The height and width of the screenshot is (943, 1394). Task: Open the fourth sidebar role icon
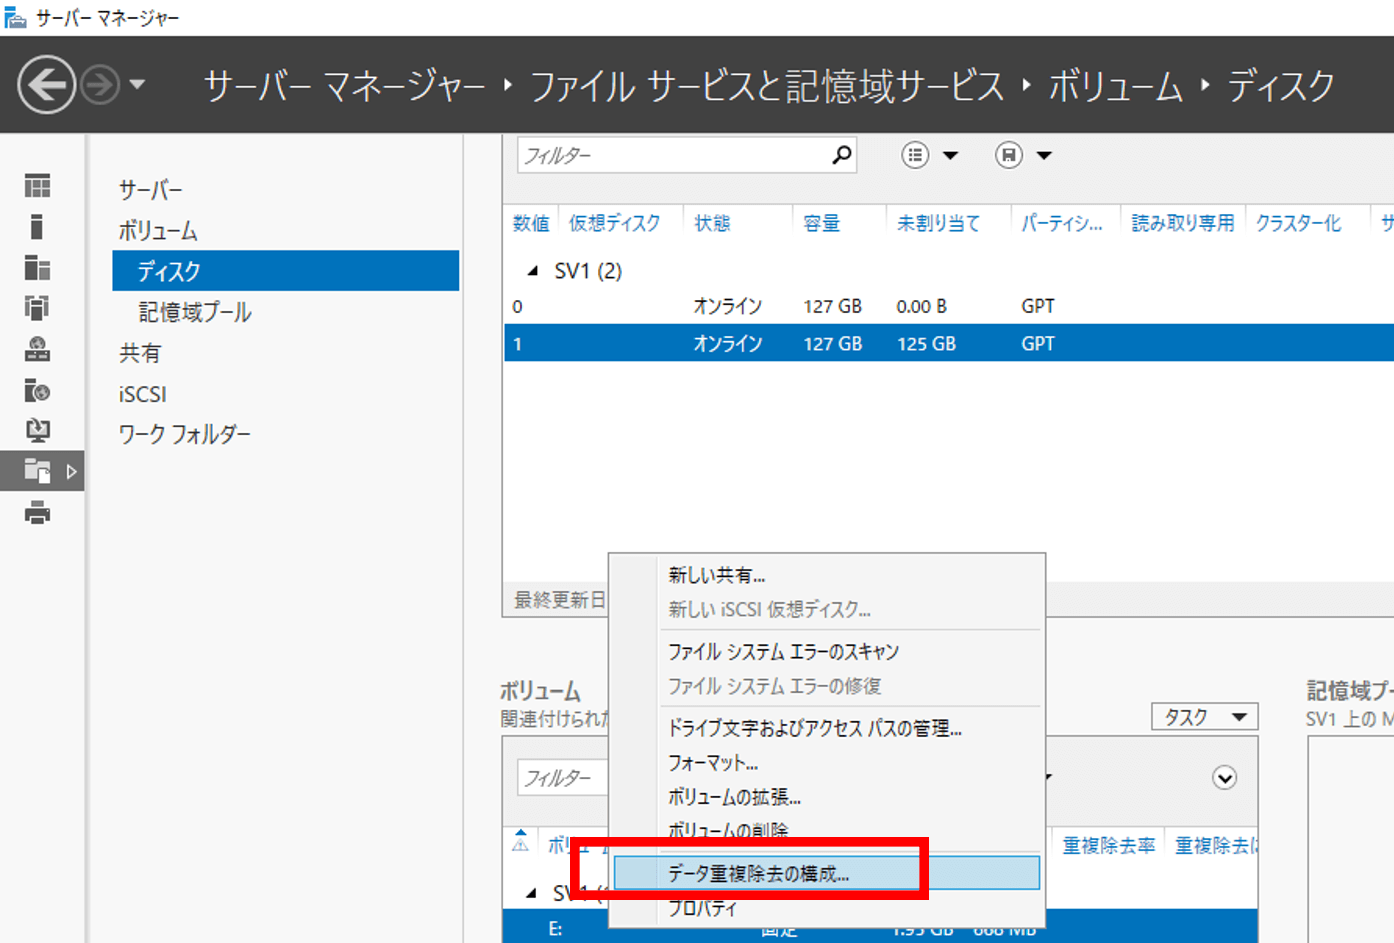click(37, 308)
